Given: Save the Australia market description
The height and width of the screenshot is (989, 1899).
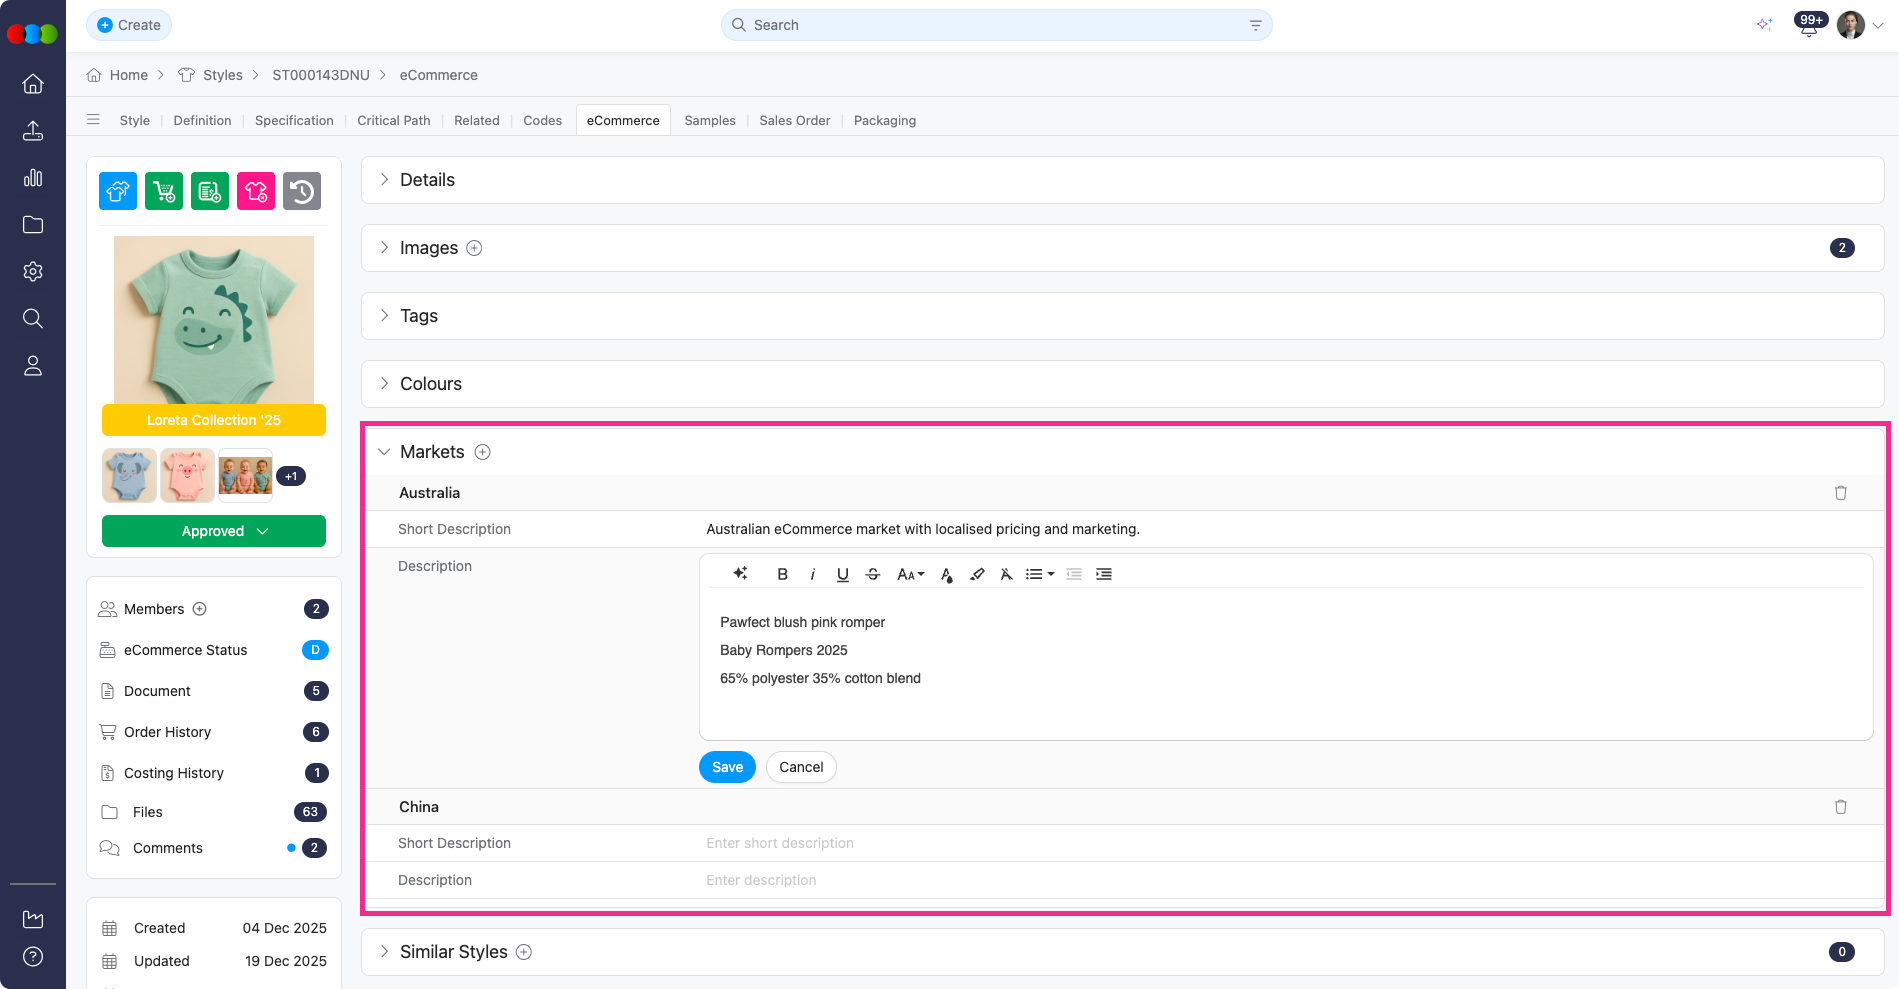Looking at the screenshot, I should (x=727, y=767).
